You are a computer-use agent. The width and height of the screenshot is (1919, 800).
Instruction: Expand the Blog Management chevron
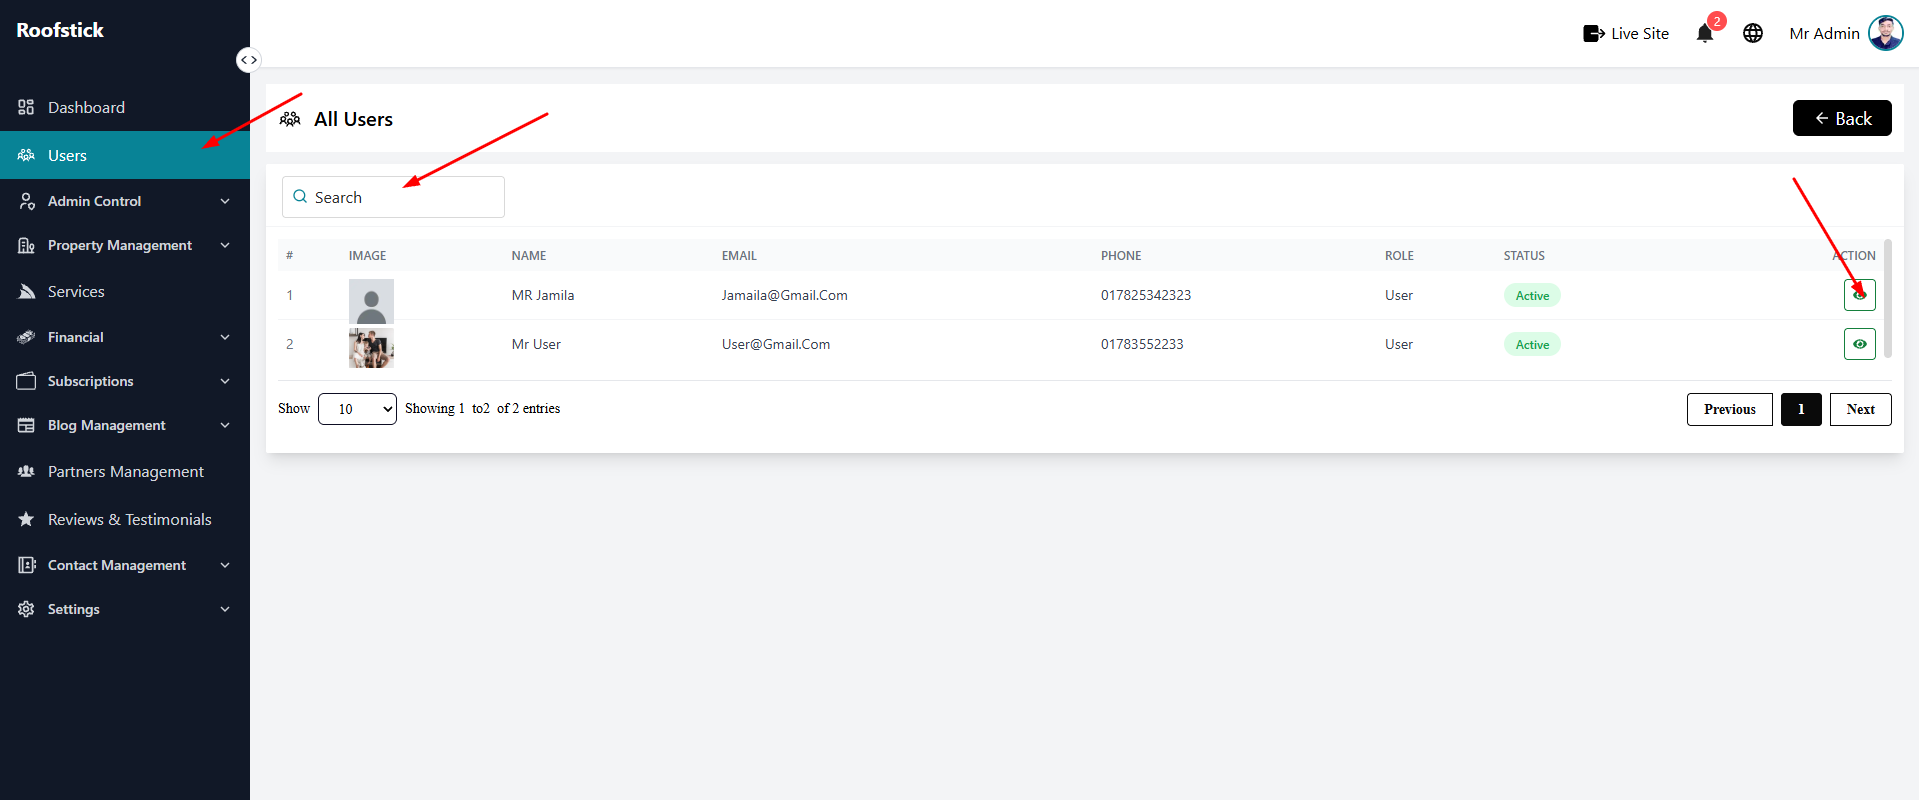pos(225,425)
